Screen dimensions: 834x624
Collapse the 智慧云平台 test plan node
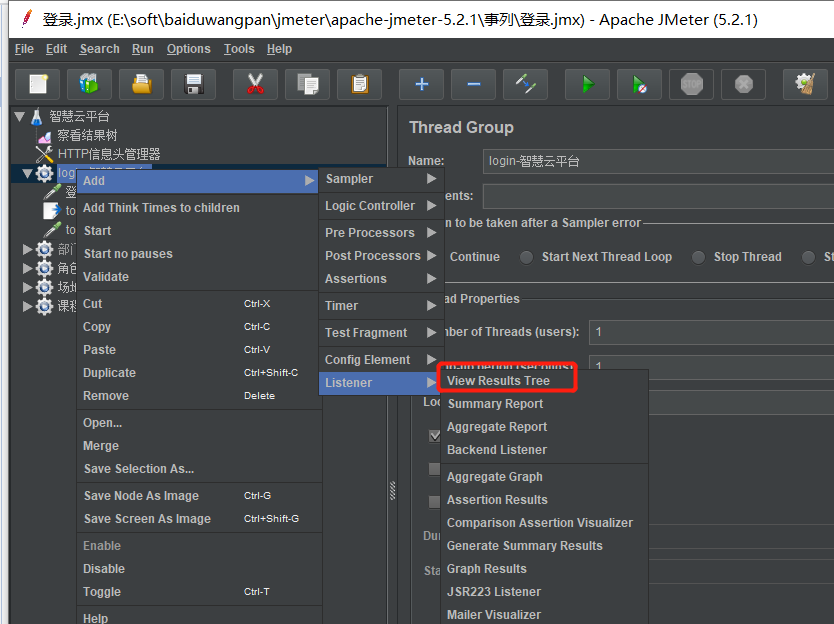coord(20,116)
